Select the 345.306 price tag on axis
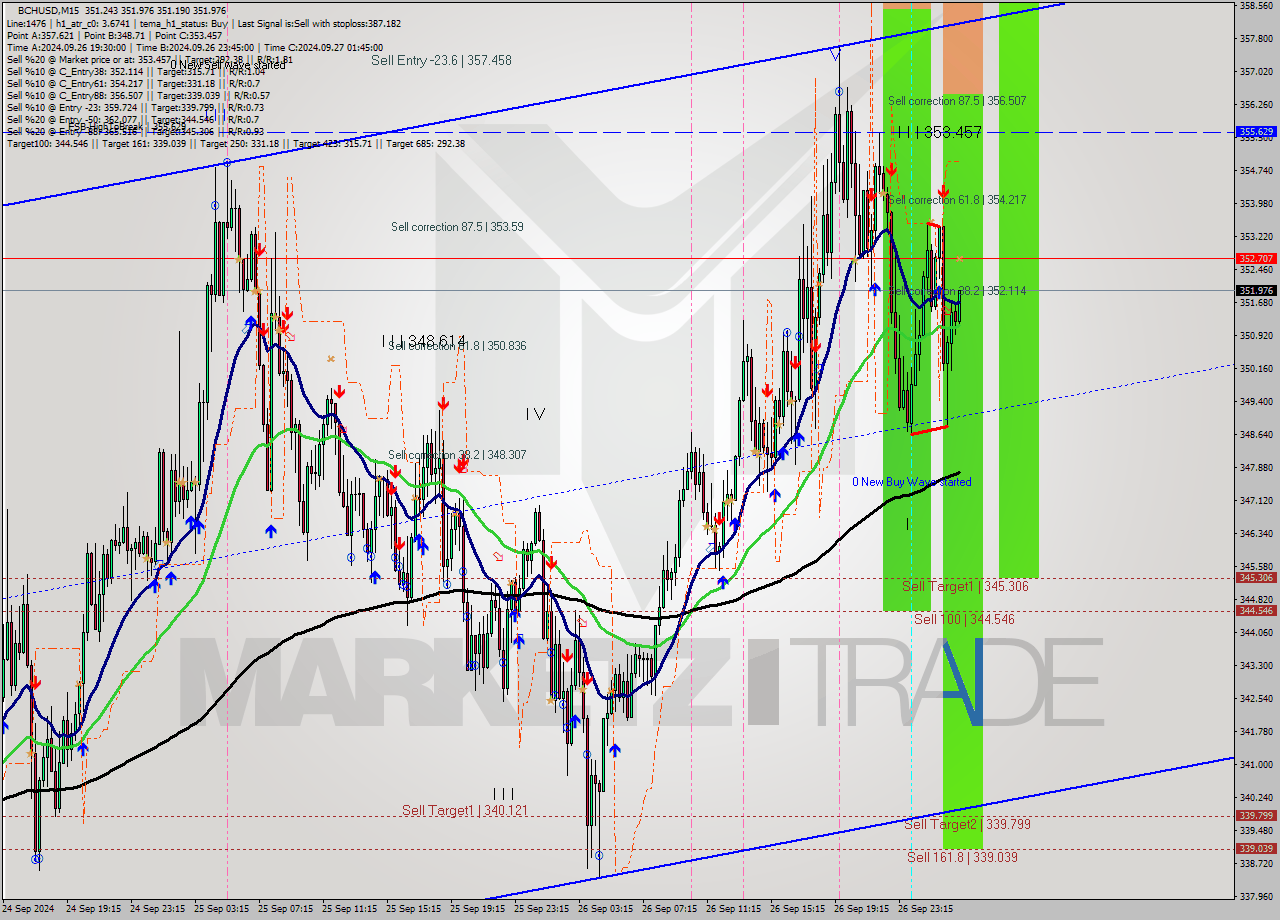Screen dimensions: 1280x920 1256,578
